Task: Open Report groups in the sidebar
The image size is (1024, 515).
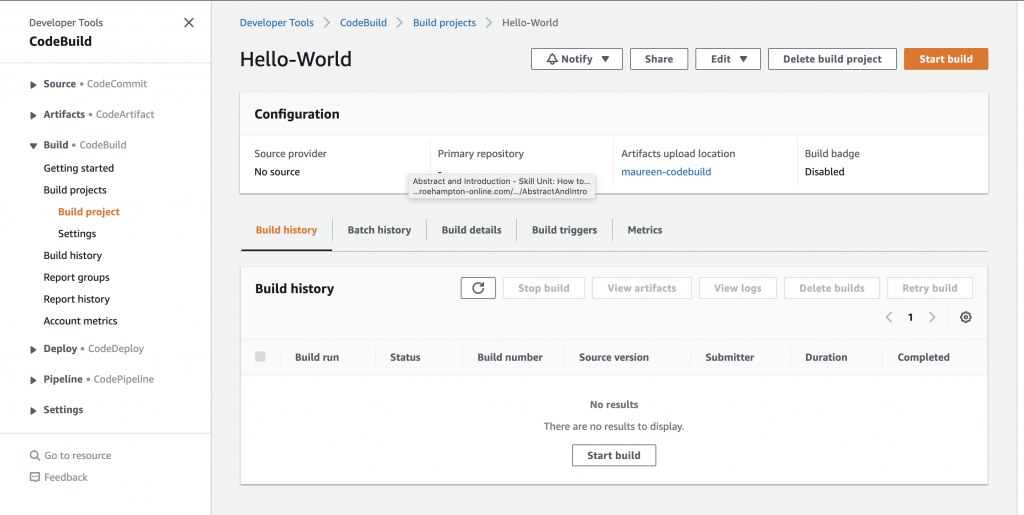Action: coord(76,277)
